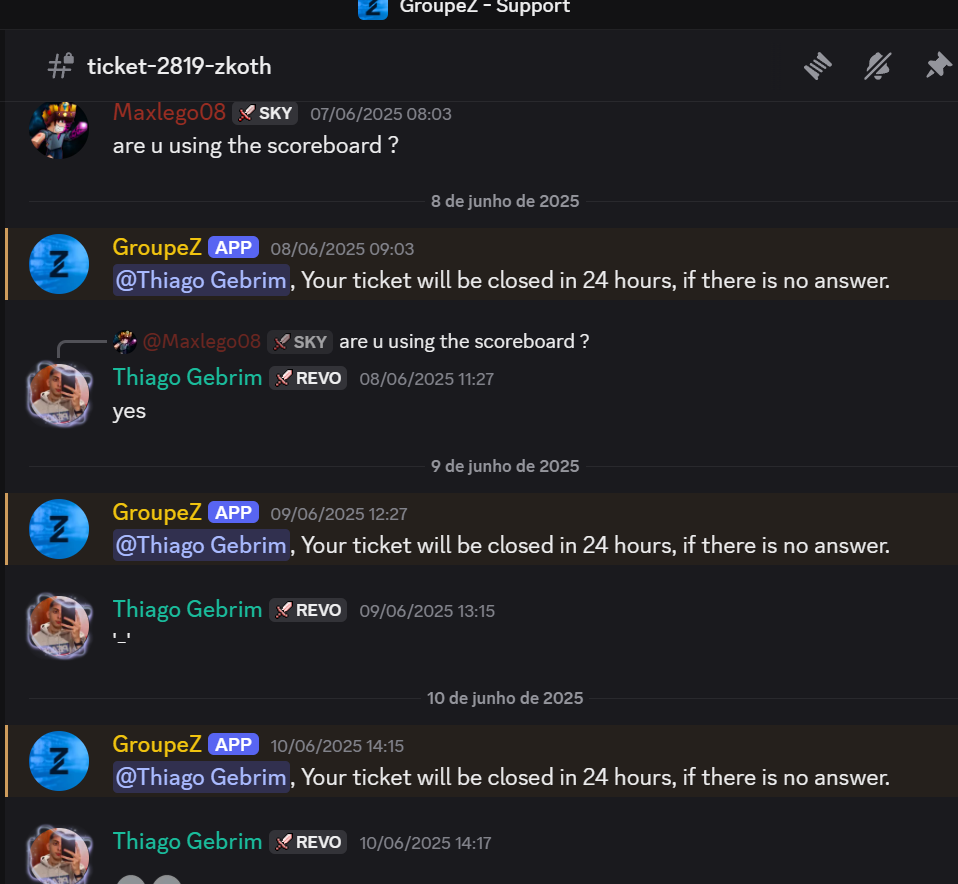Click @Thiago Gebrim mention in 08/06 message
Screen dimensions: 958x884
pyautogui.click(x=201, y=280)
